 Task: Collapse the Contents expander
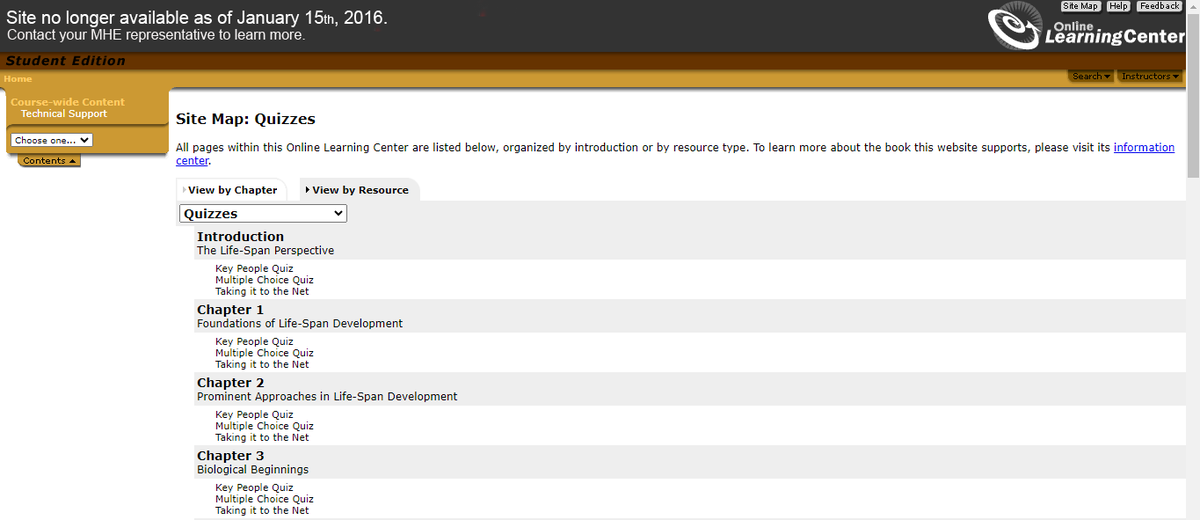point(49,161)
